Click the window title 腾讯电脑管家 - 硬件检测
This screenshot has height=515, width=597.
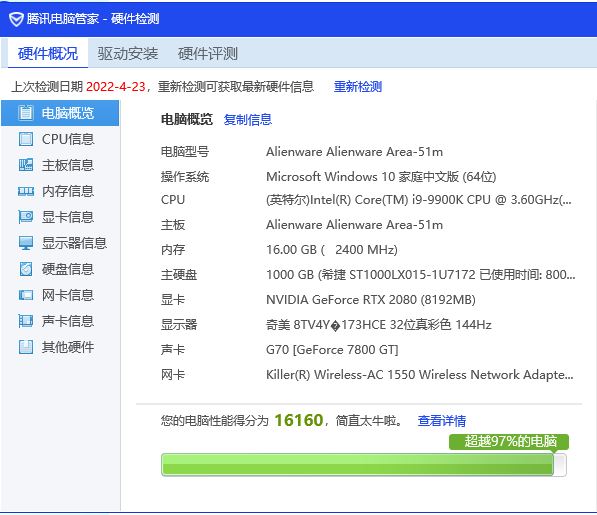coord(93,19)
